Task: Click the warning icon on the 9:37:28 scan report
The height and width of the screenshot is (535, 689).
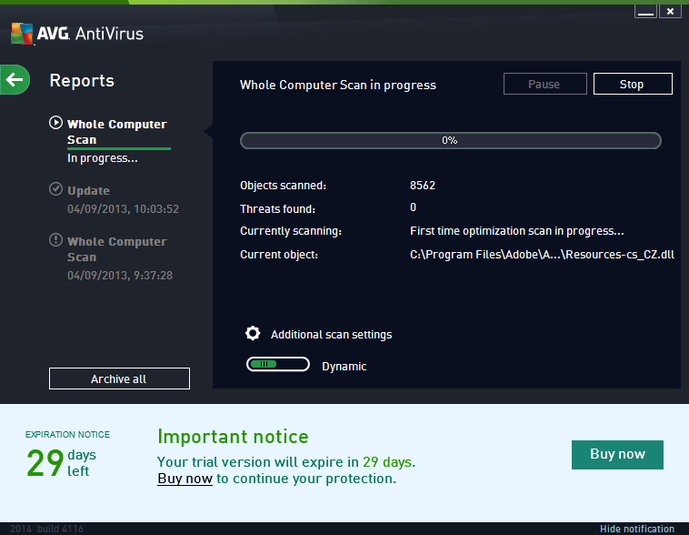Action: pos(56,240)
